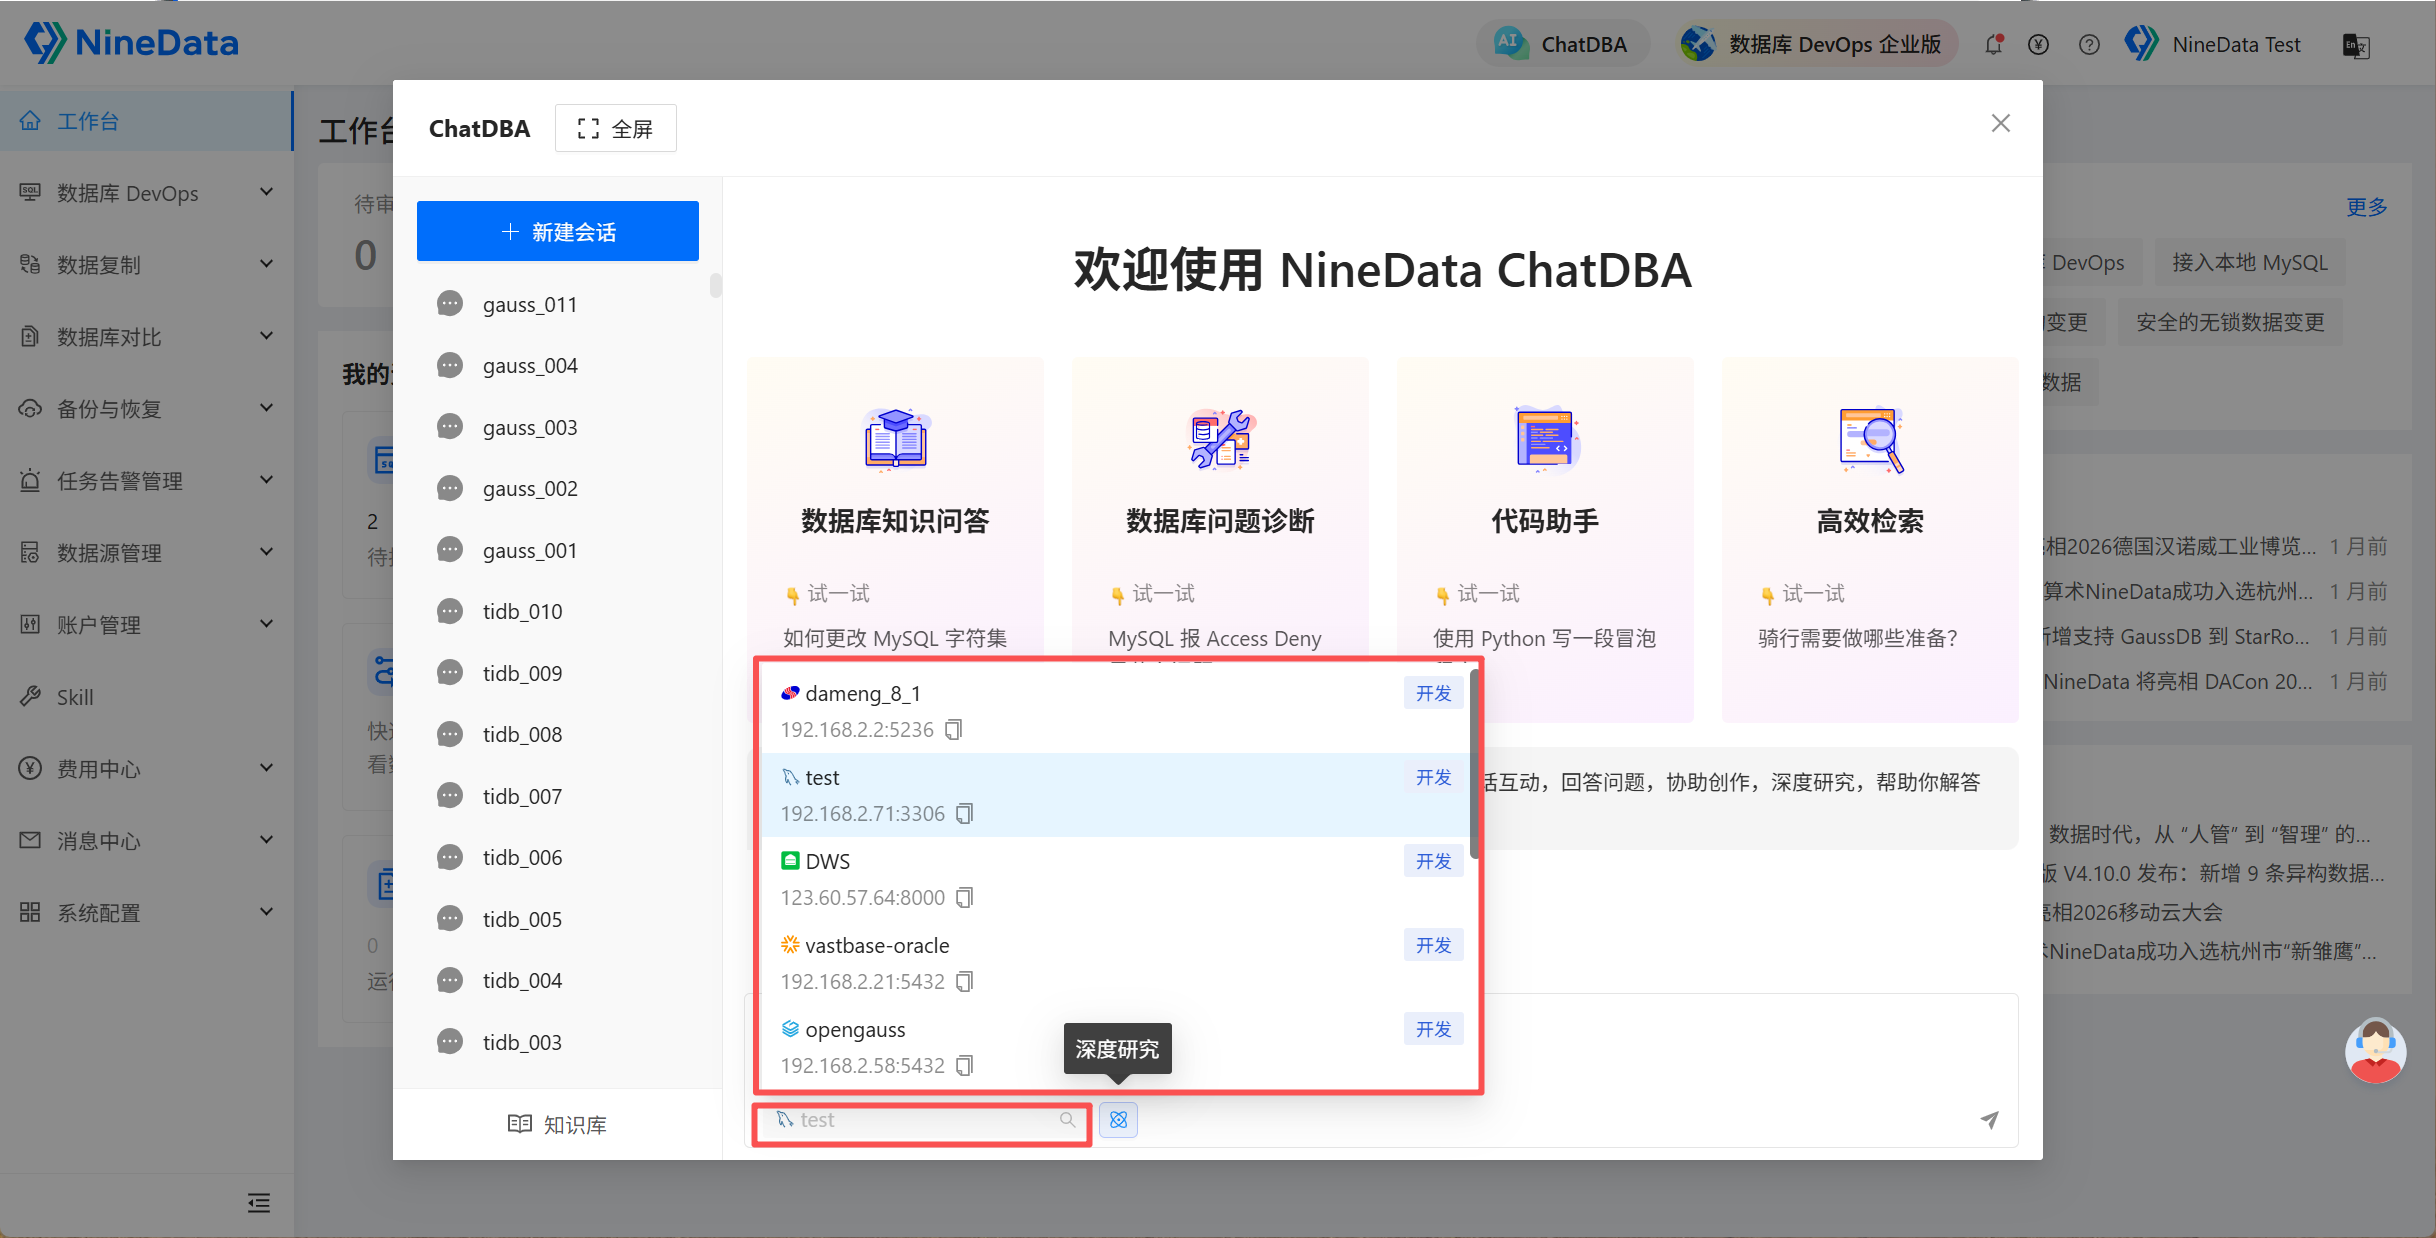Switch language with the translate icon
Viewport: 2436px width, 1238px height.
tap(2356, 45)
